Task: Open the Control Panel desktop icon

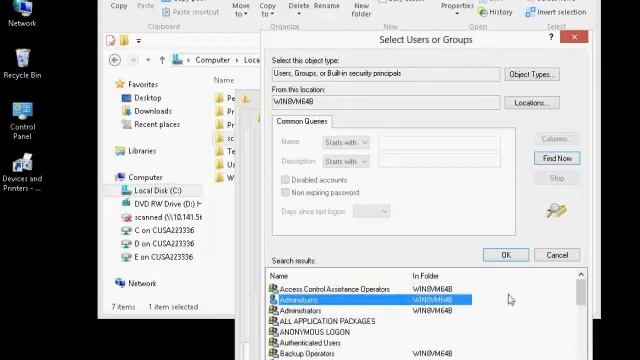Action: (22, 121)
